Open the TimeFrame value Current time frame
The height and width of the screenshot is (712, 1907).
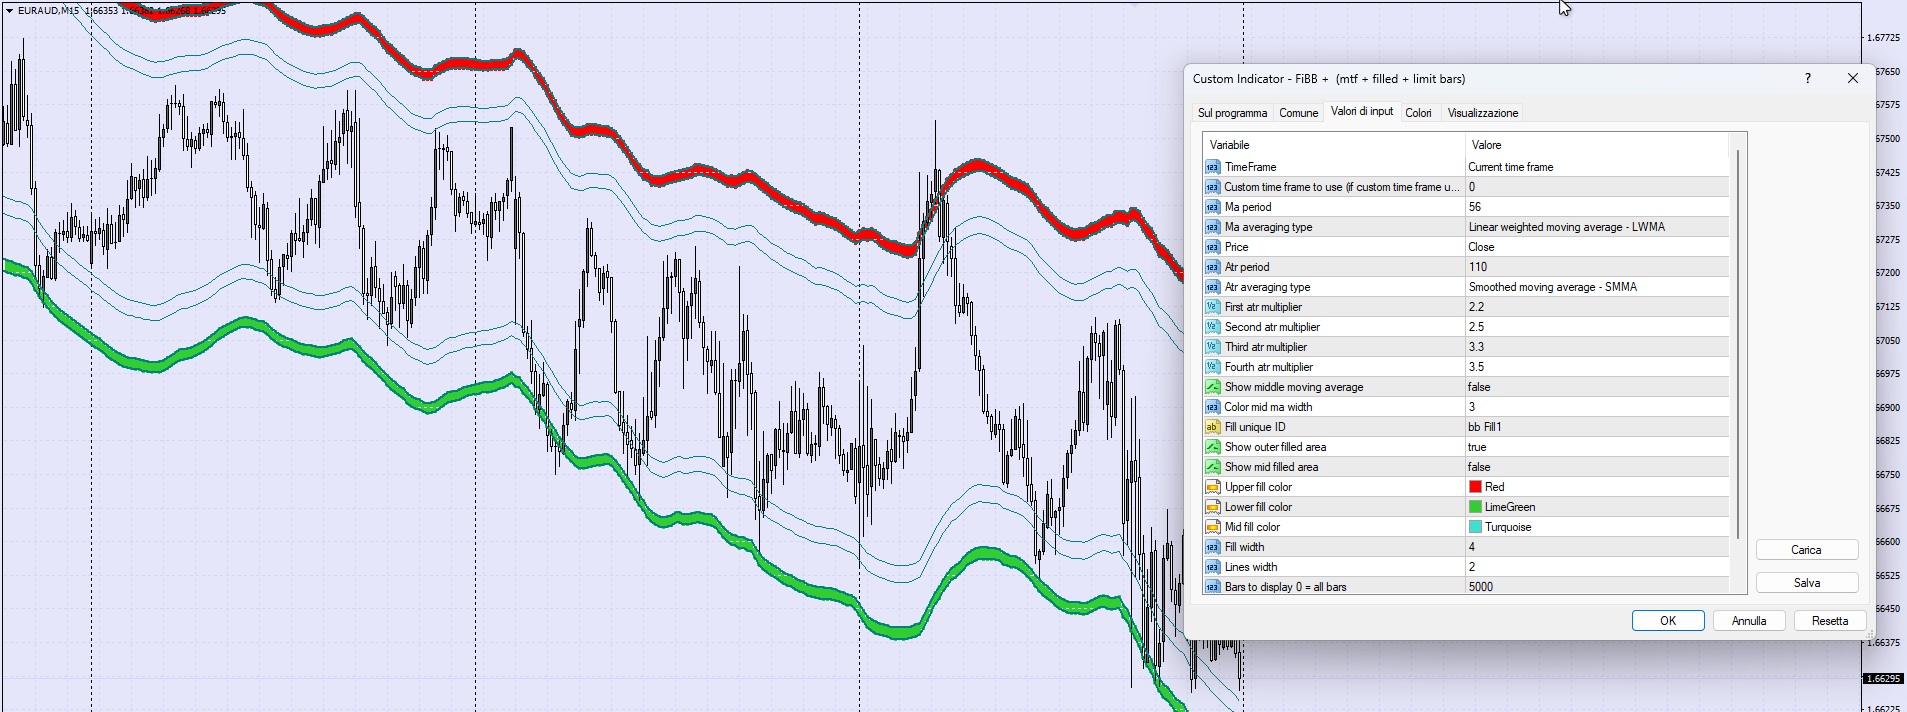1597,167
